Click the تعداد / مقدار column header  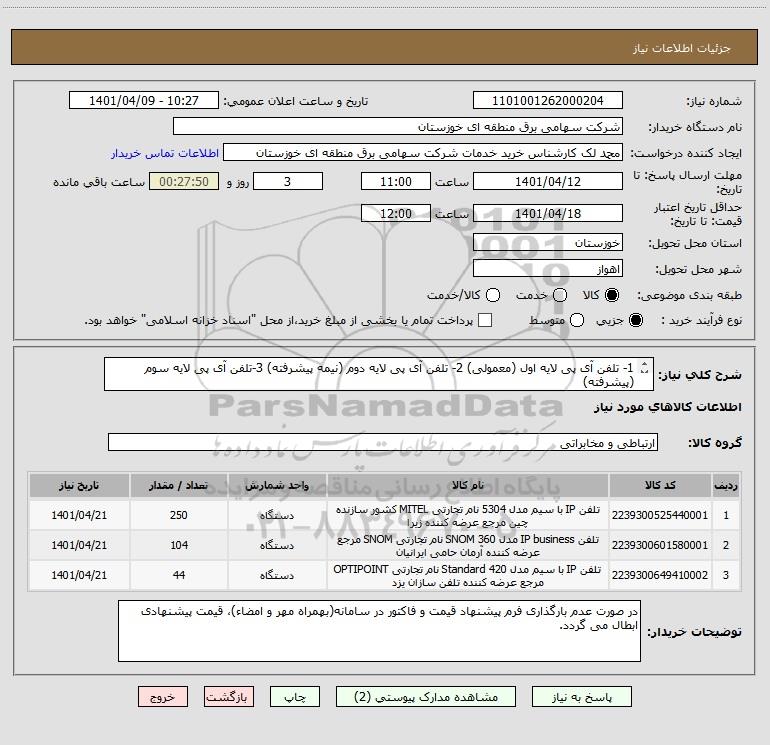(x=179, y=485)
